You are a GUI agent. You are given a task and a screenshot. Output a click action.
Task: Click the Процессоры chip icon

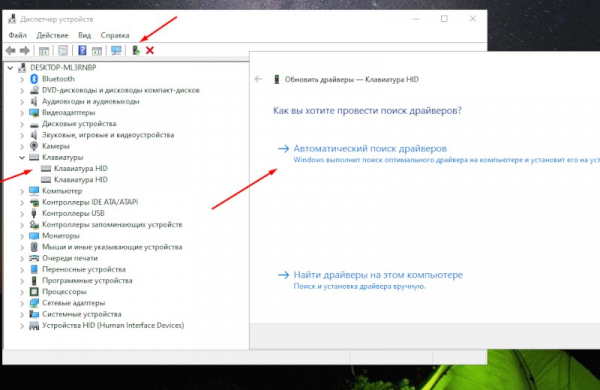pos(34,292)
